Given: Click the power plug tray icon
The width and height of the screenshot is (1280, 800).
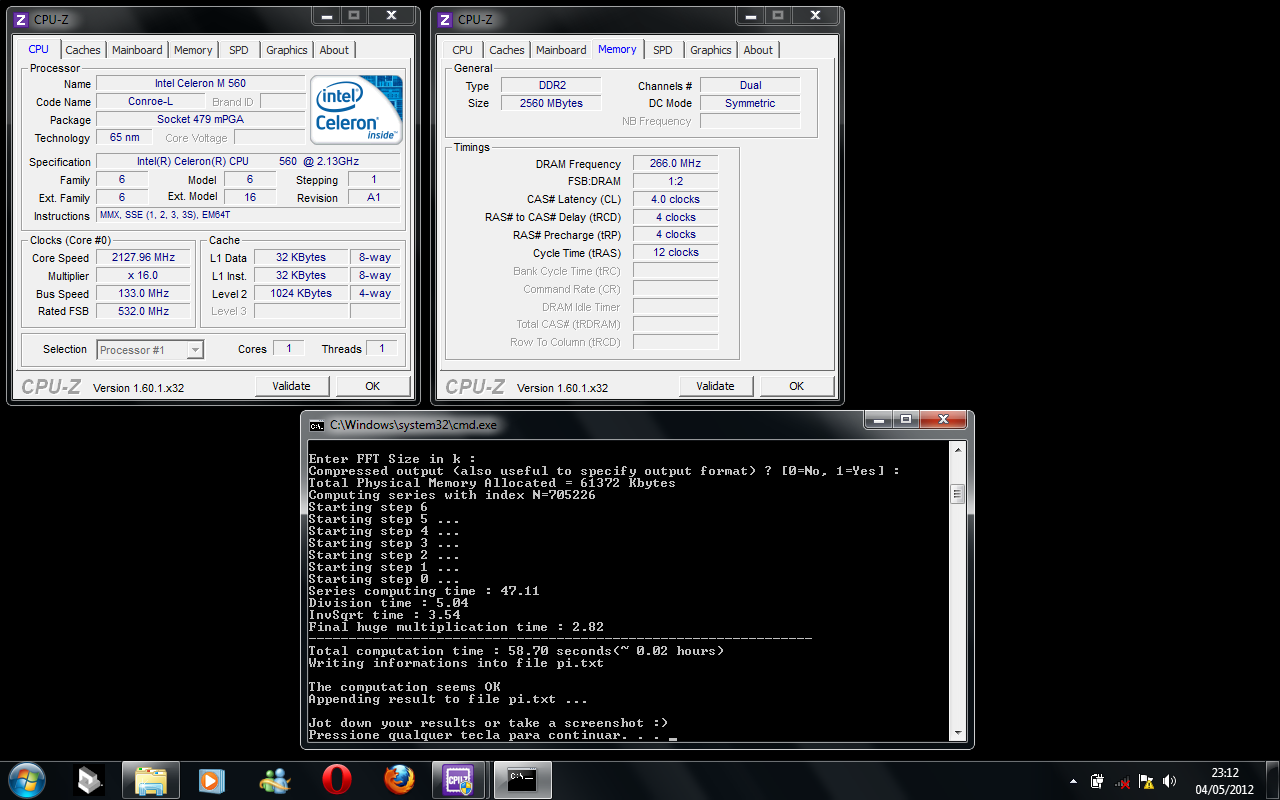Looking at the screenshot, I should point(1098,780).
